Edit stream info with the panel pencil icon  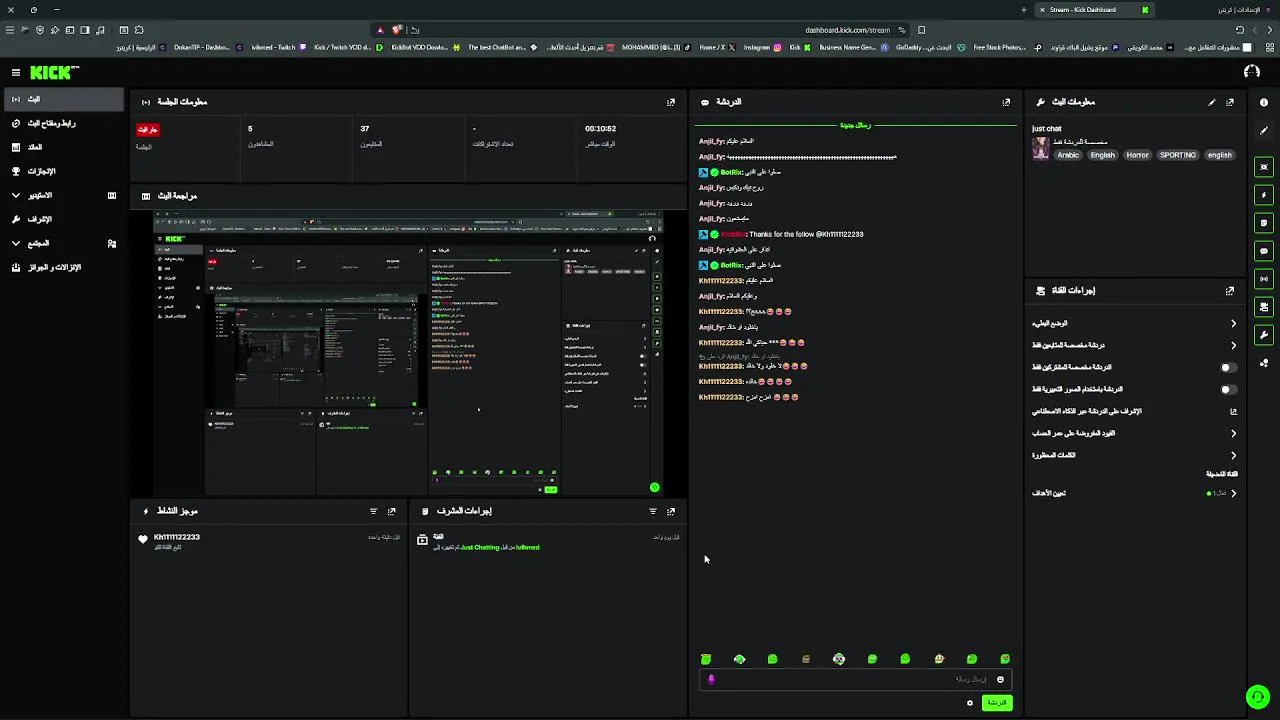[x=1212, y=102]
